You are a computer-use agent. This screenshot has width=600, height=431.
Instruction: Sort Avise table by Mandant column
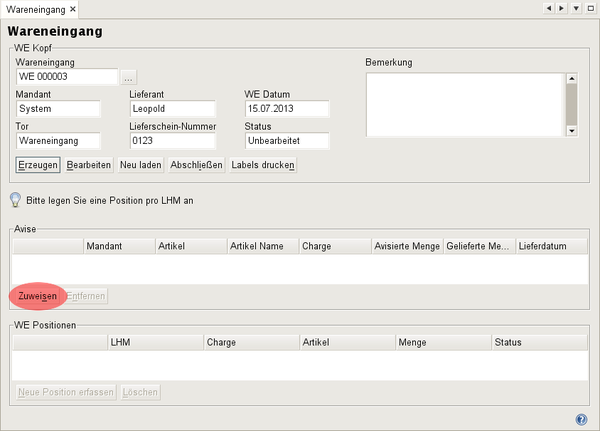(x=119, y=246)
